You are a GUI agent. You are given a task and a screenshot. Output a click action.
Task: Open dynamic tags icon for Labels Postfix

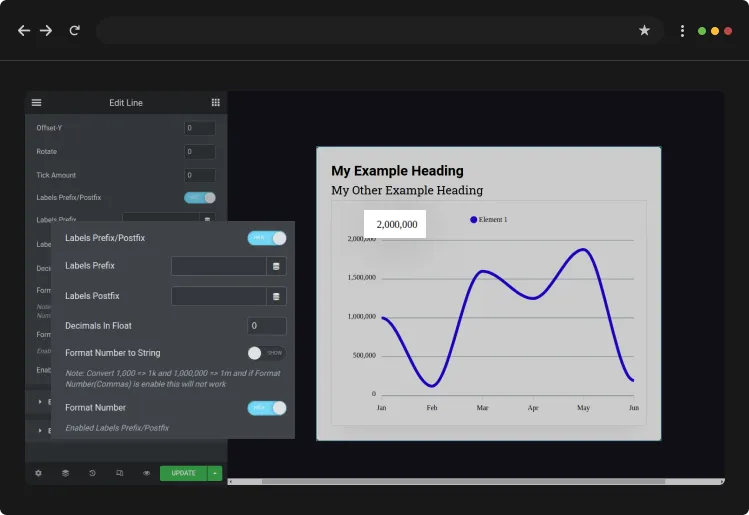coord(276,296)
